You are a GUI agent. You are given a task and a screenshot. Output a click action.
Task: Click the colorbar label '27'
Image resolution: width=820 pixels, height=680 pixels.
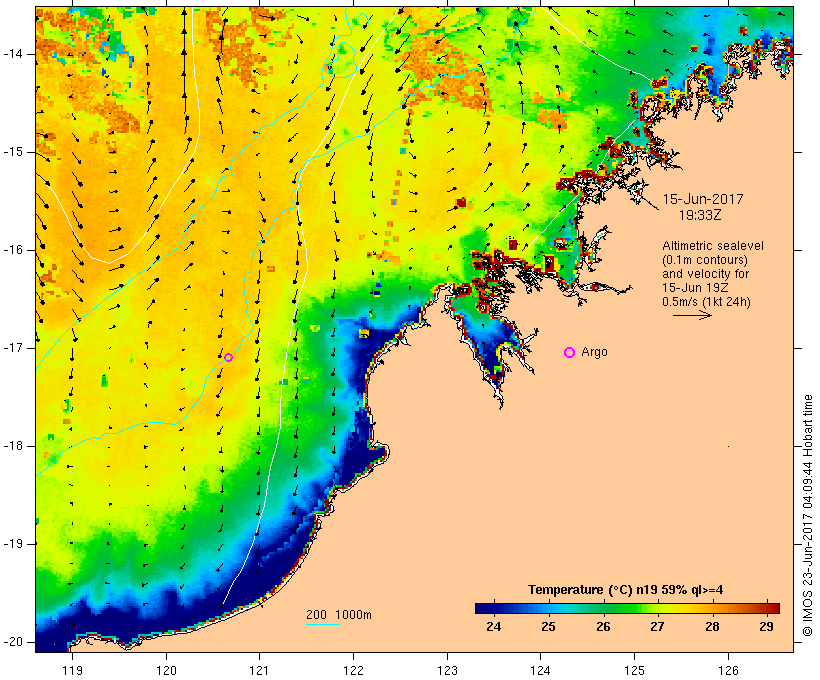[x=657, y=627]
